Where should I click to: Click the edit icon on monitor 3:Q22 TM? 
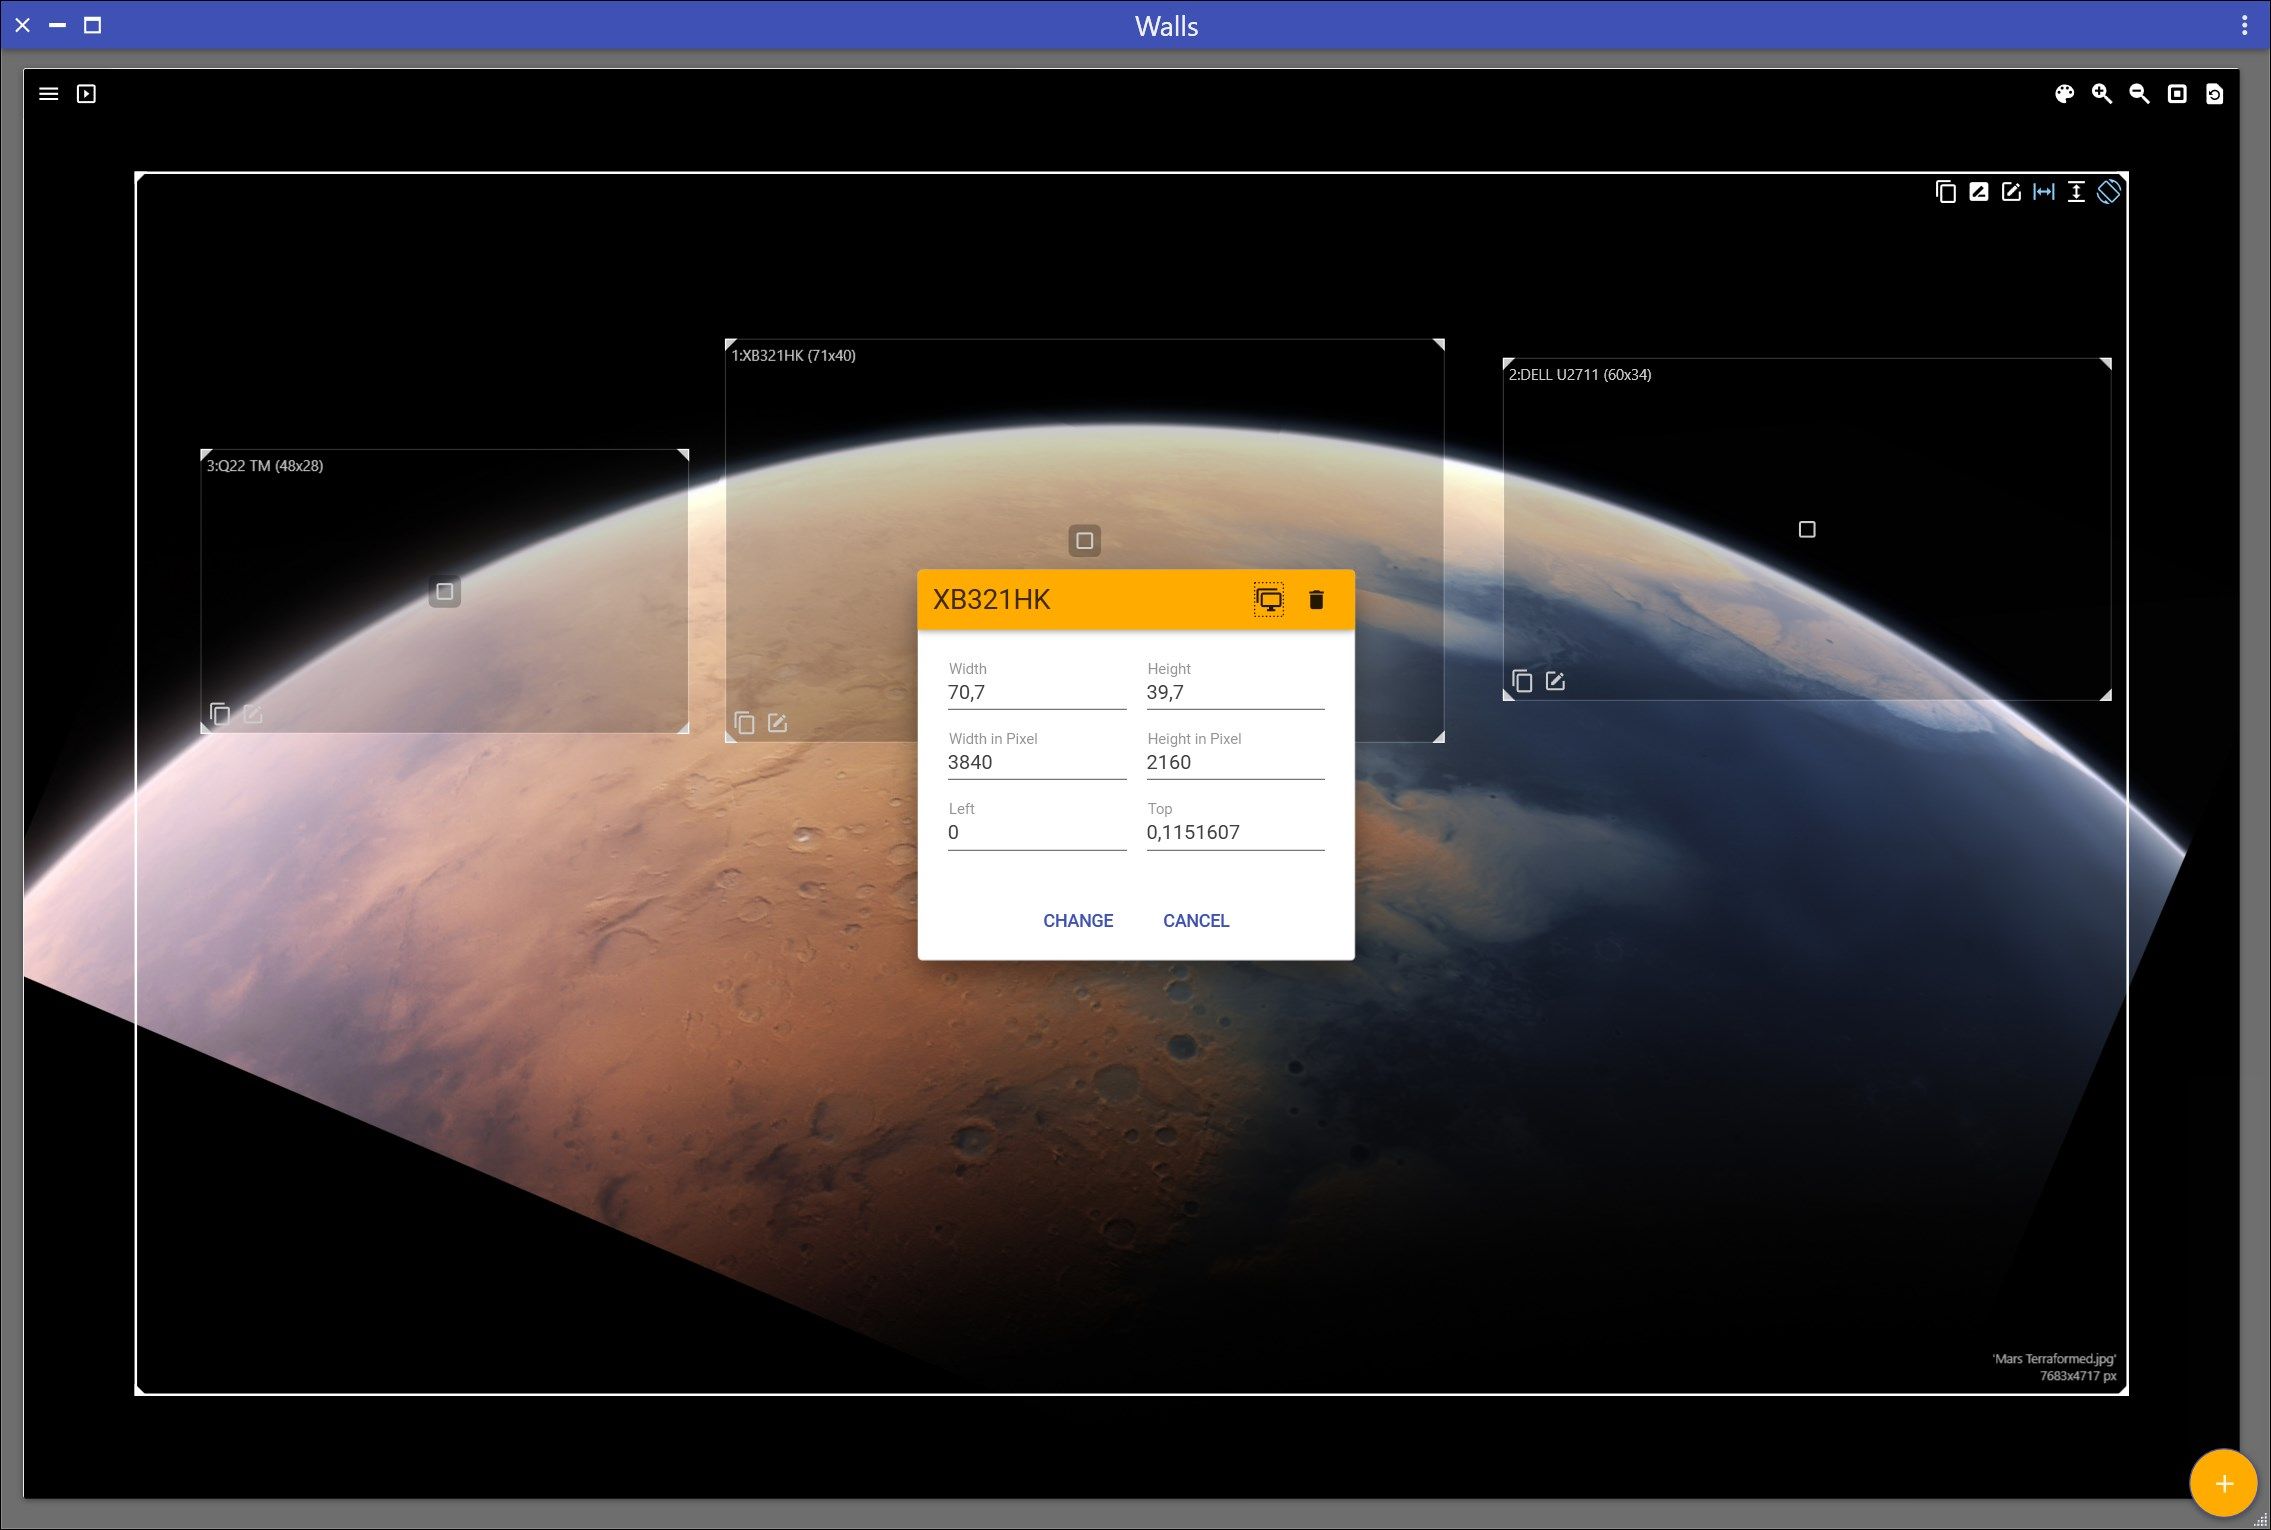click(x=253, y=715)
